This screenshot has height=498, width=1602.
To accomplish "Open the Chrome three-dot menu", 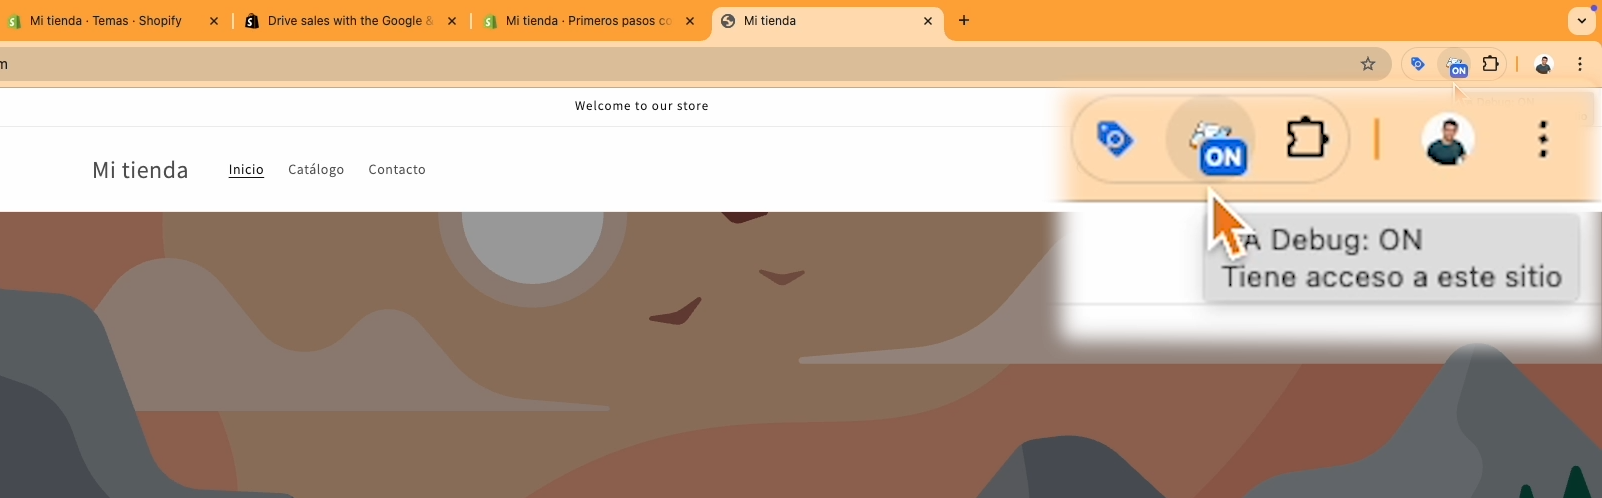I will click(1580, 64).
